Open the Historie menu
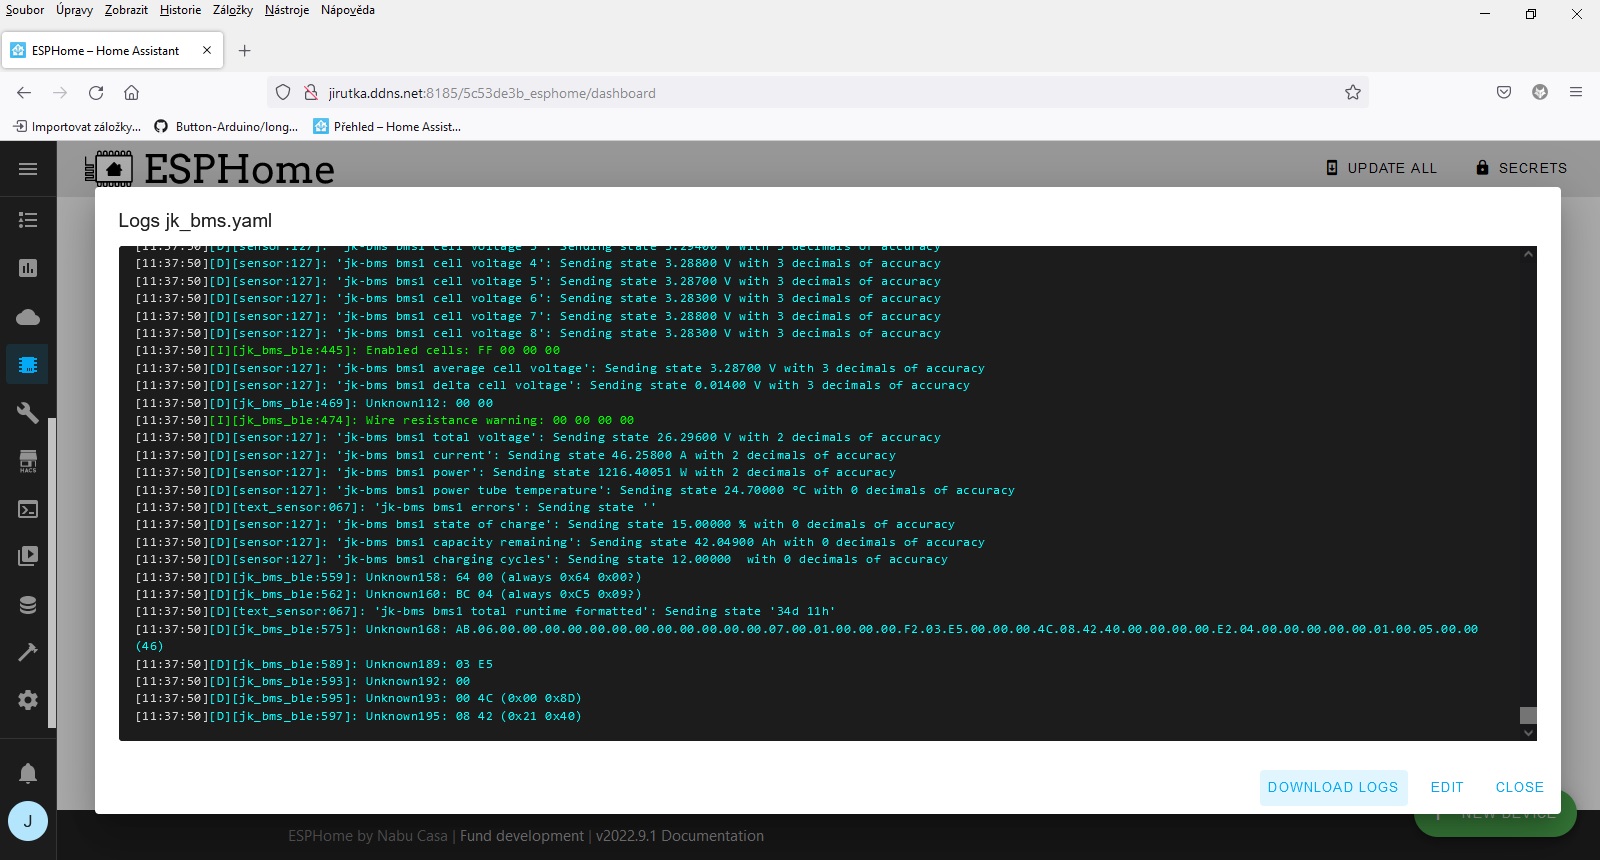Image resolution: width=1600 pixels, height=860 pixels. coord(180,10)
